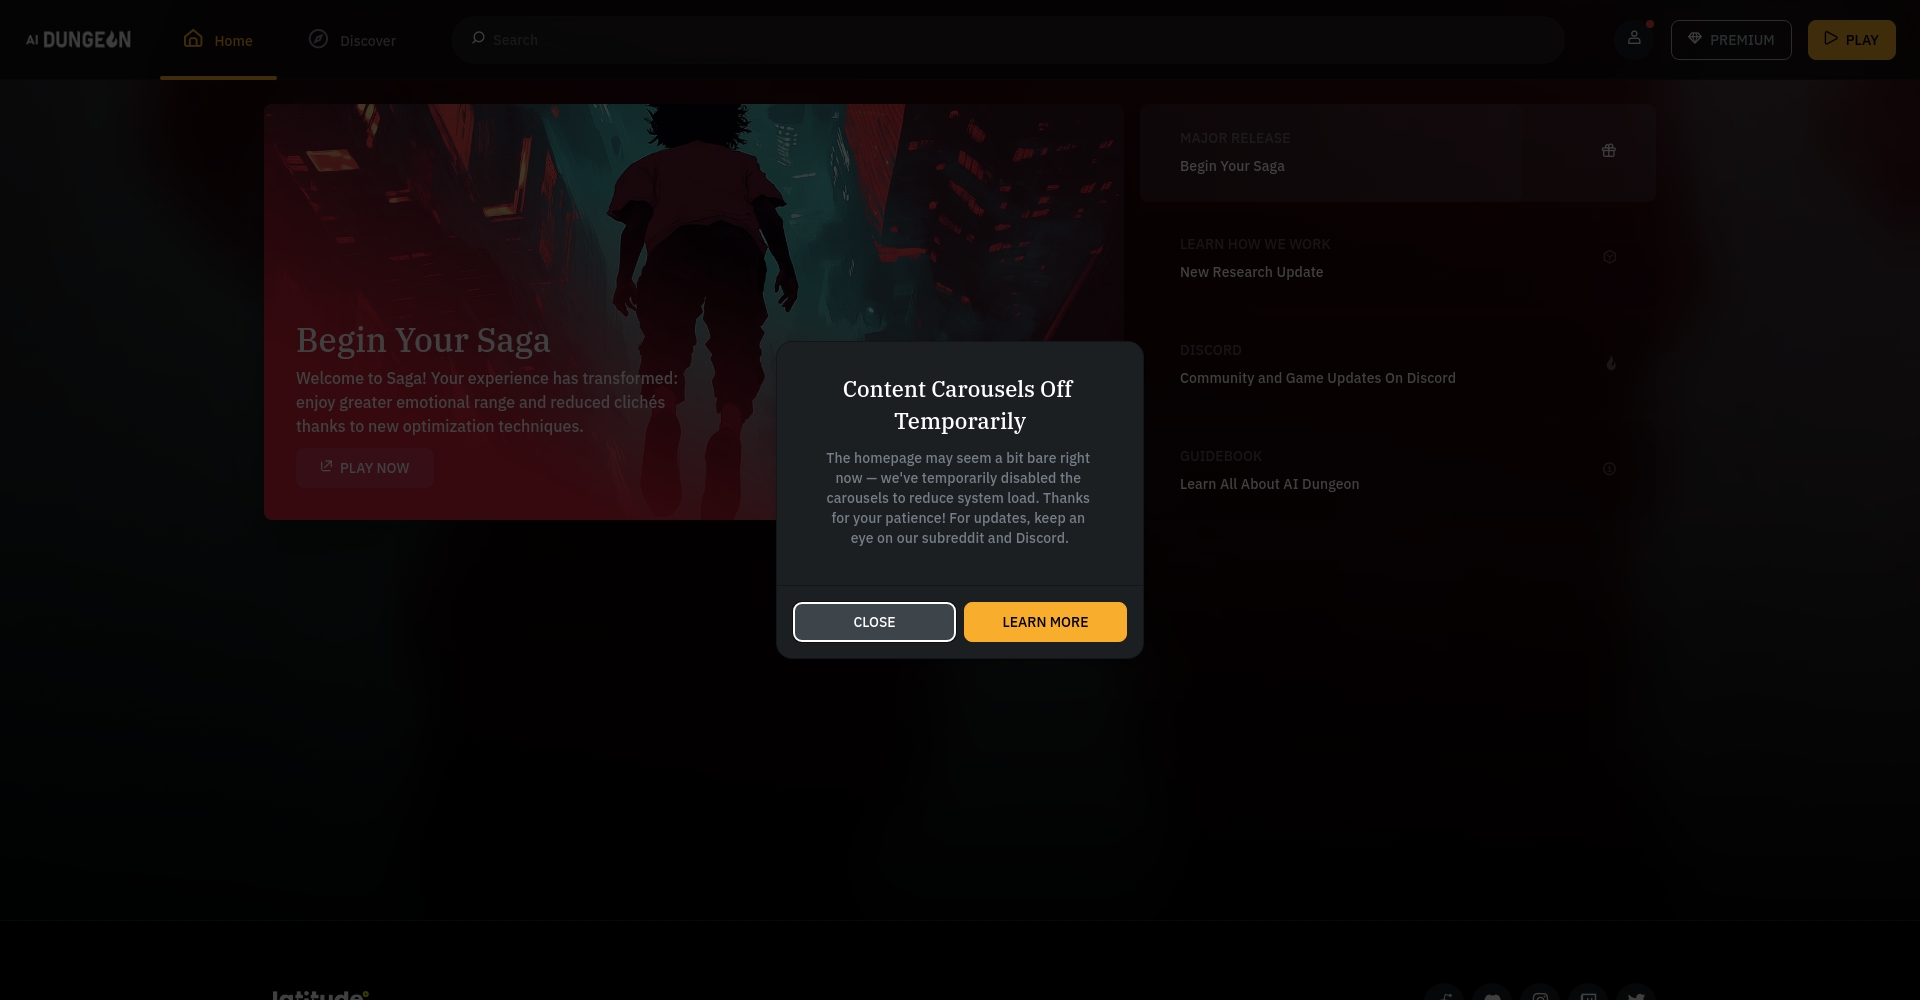The width and height of the screenshot is (1920, 1000).
Task: Open Learn All About AI Dungeon
Action: (x=1398, y=470)
